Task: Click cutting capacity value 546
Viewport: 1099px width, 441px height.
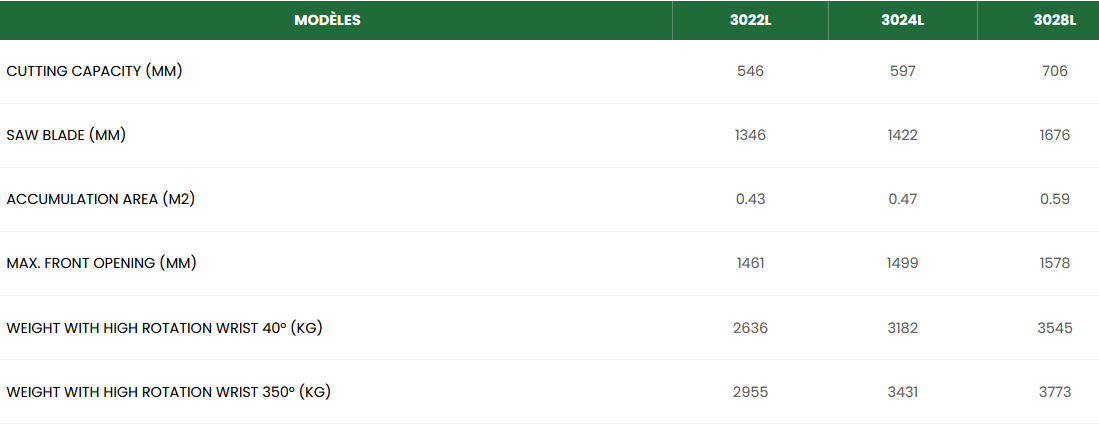Action: tap(750, 71)
